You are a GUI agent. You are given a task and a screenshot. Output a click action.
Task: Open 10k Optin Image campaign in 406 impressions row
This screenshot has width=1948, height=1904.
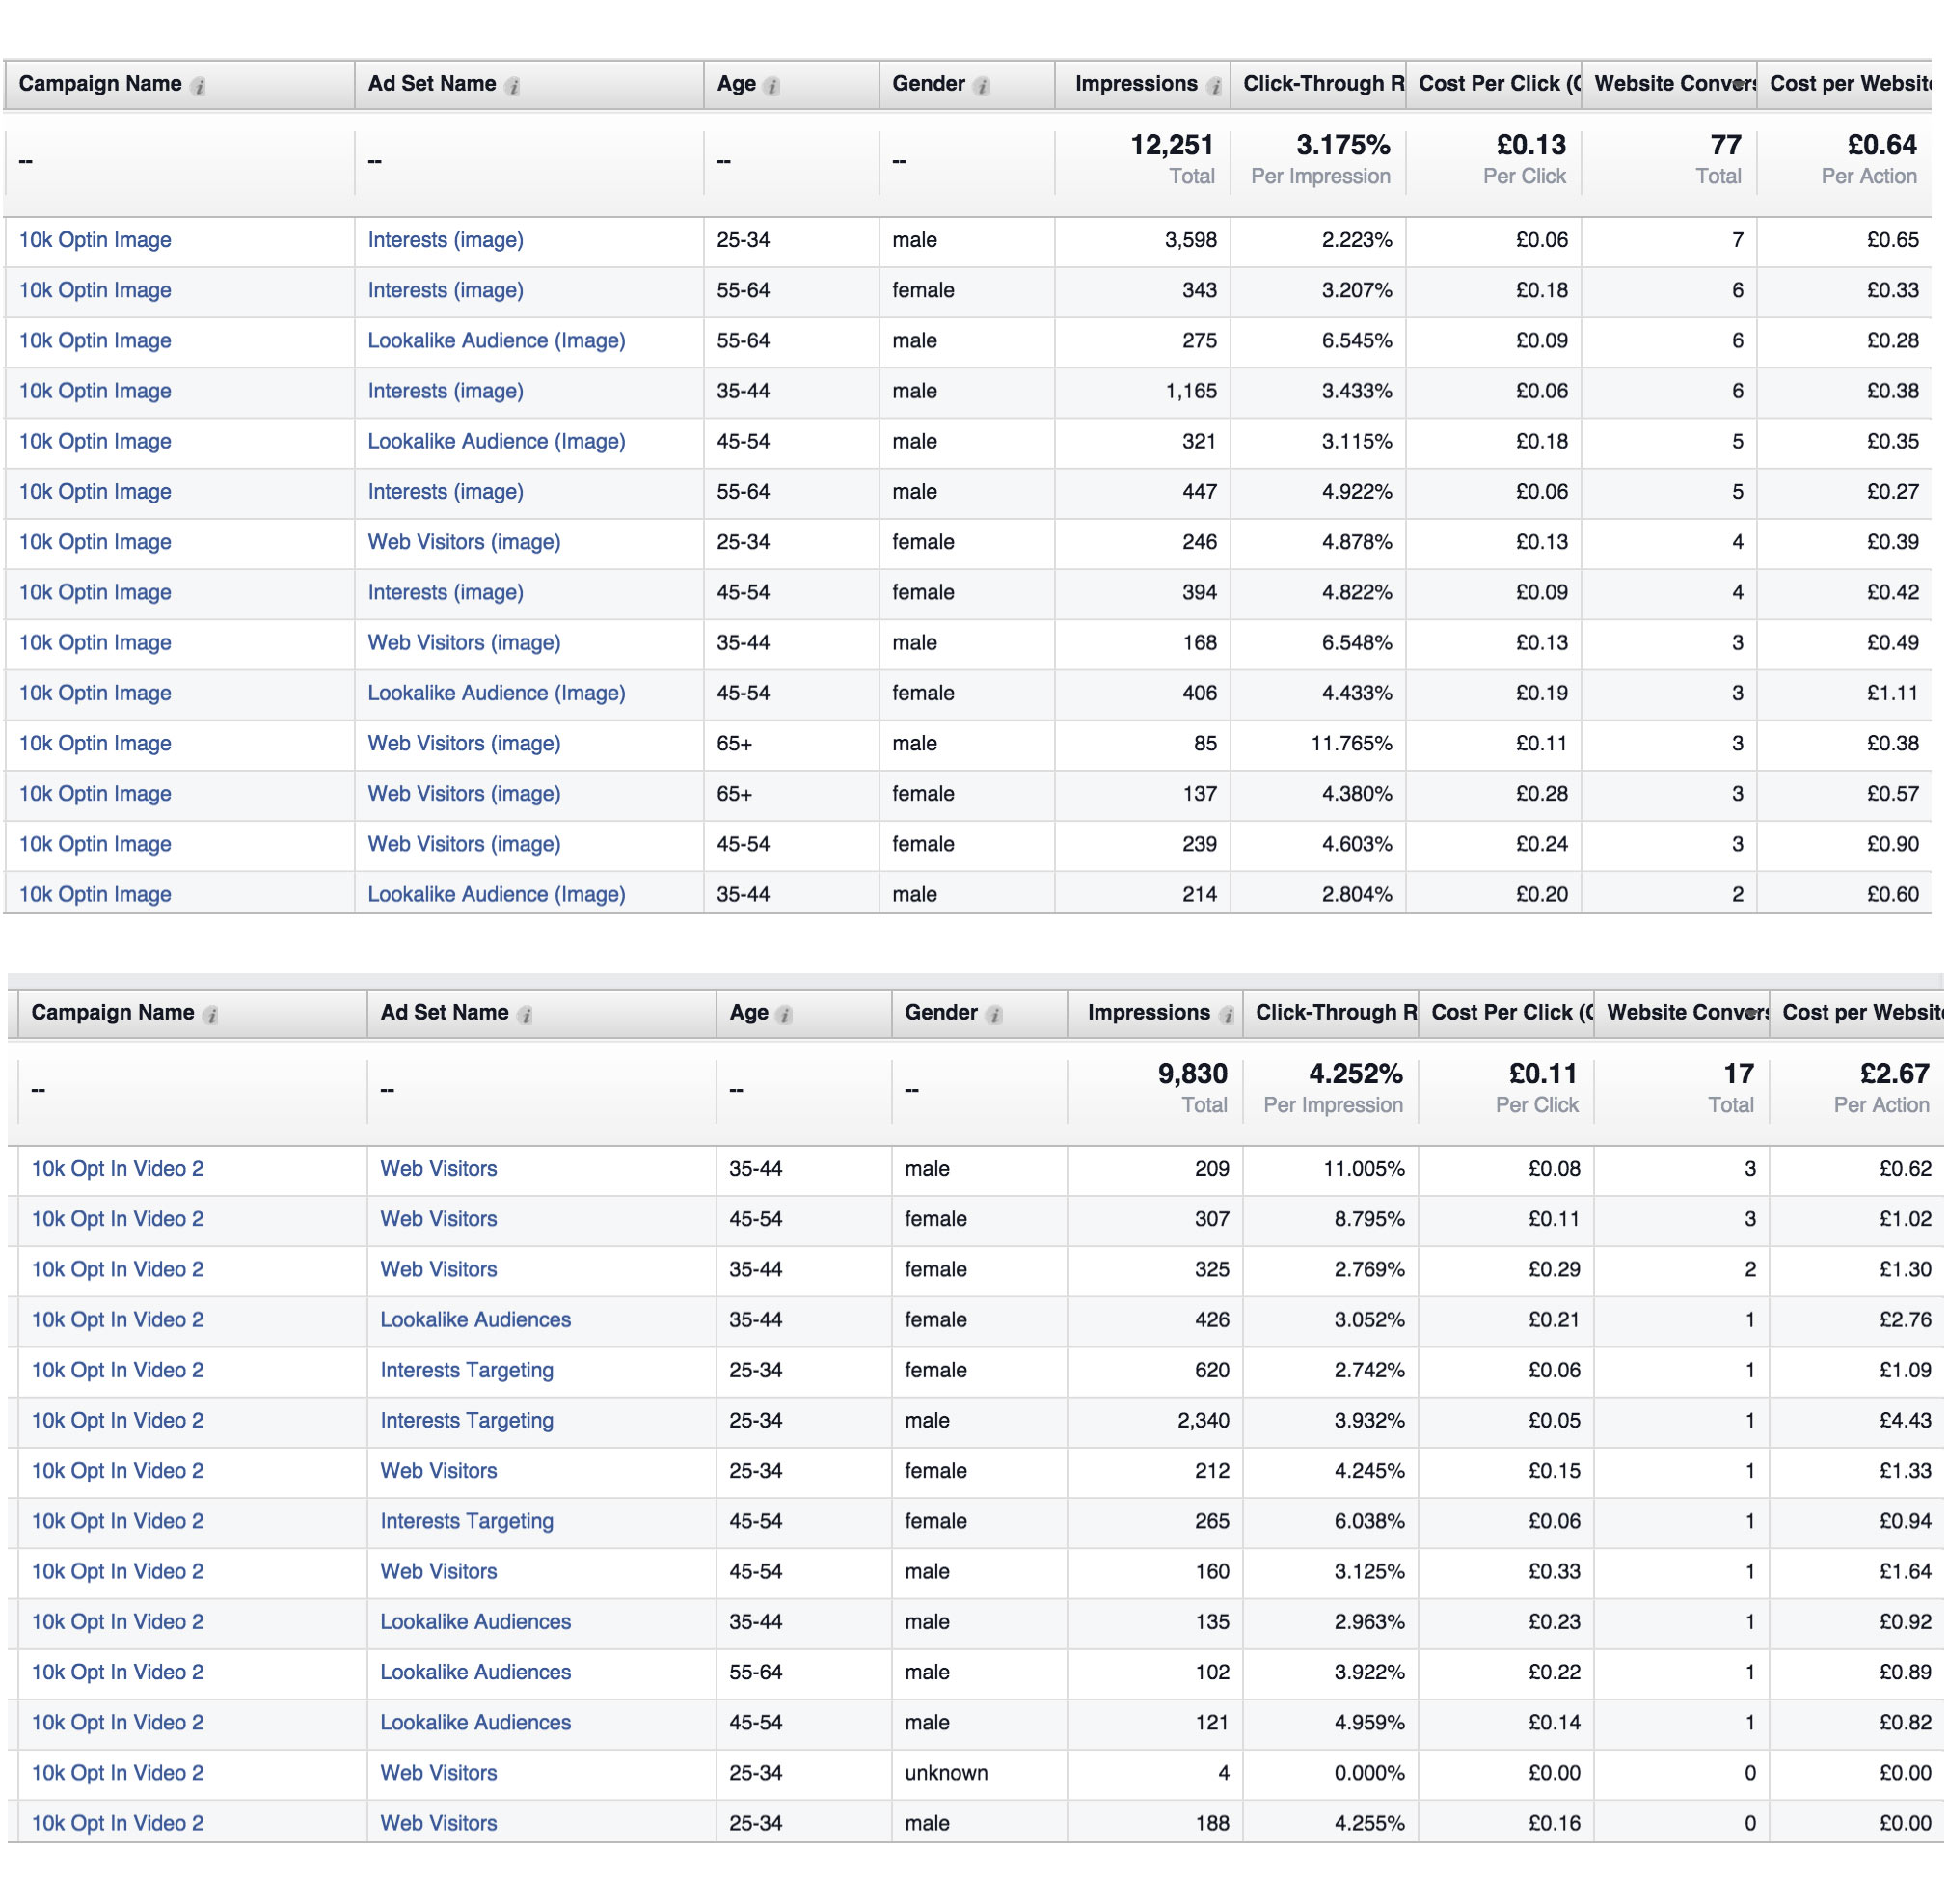[95, 693]
